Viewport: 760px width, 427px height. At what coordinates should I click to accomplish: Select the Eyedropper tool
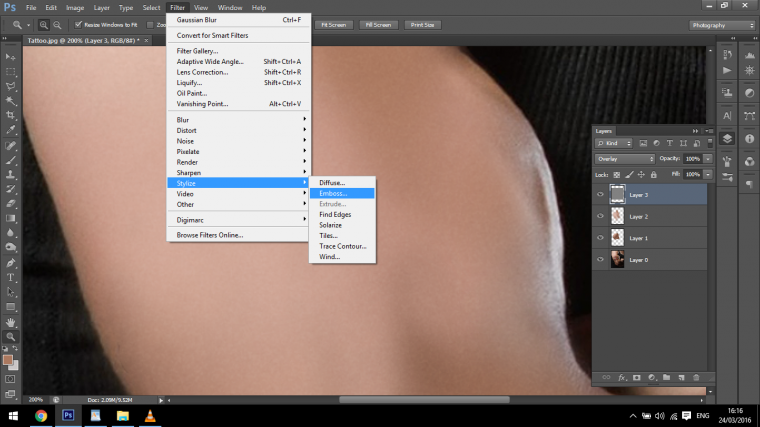click(10, 130)
